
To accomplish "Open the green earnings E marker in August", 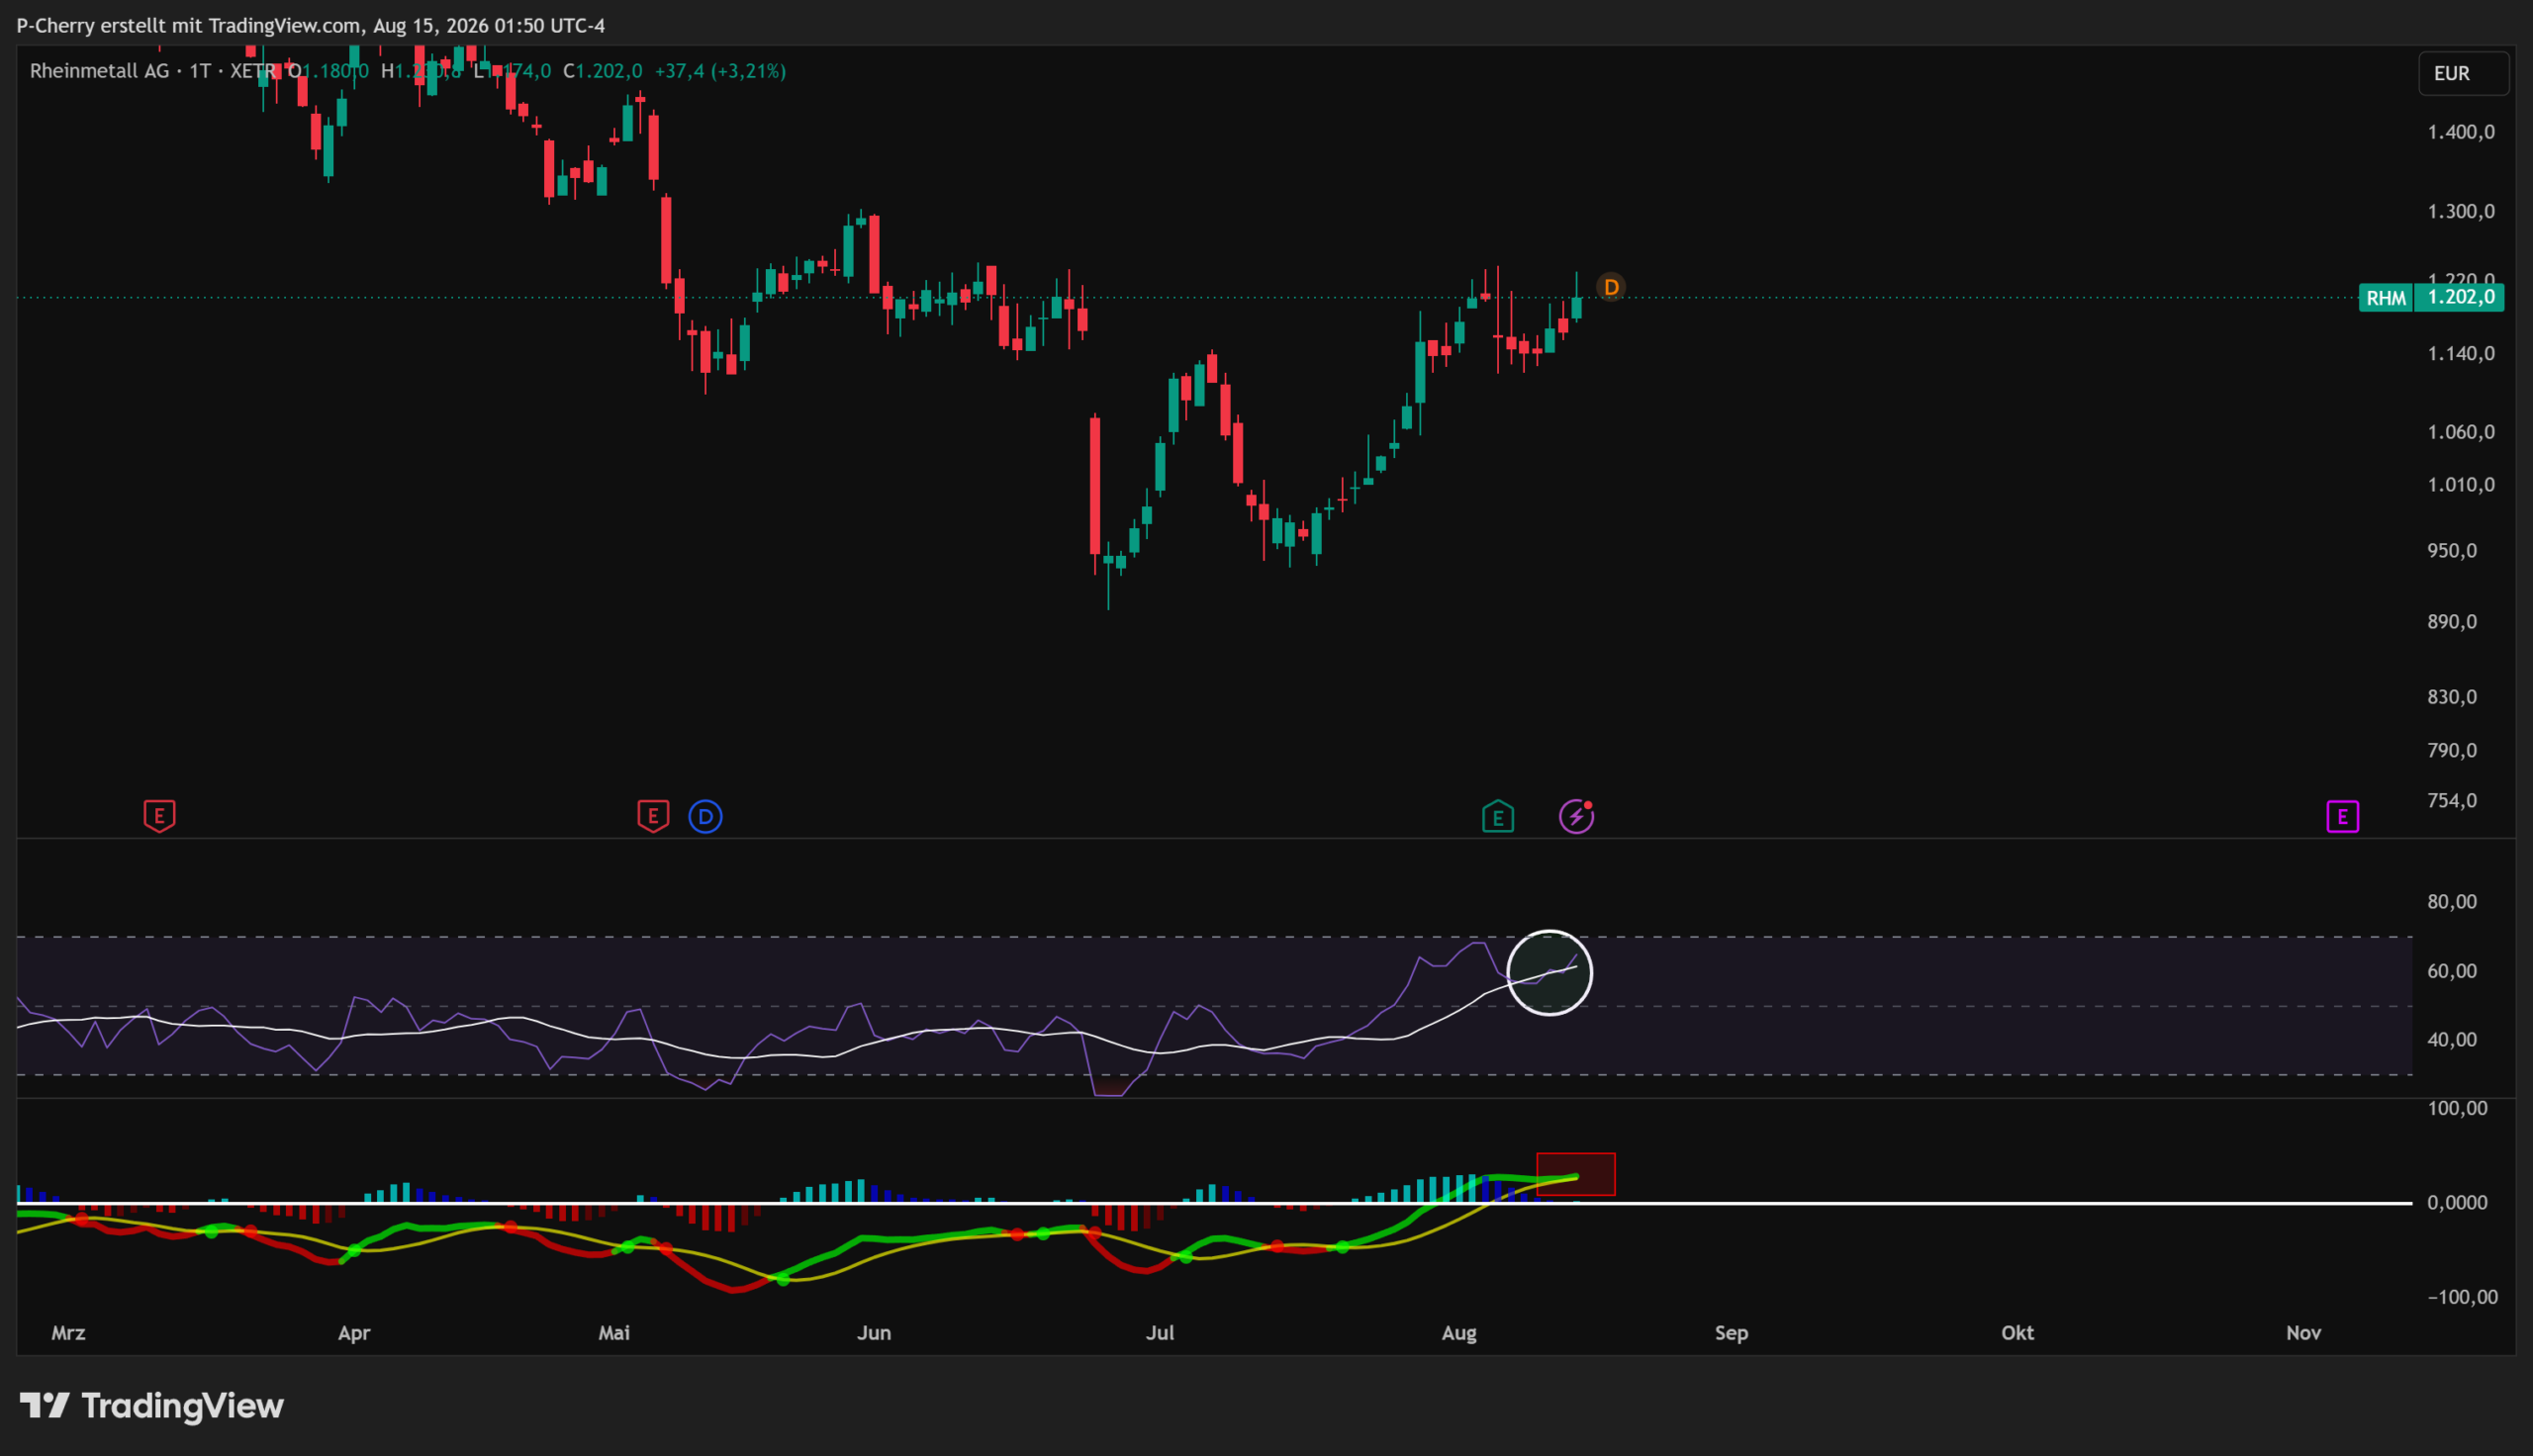I will (x=1497, y=816).
